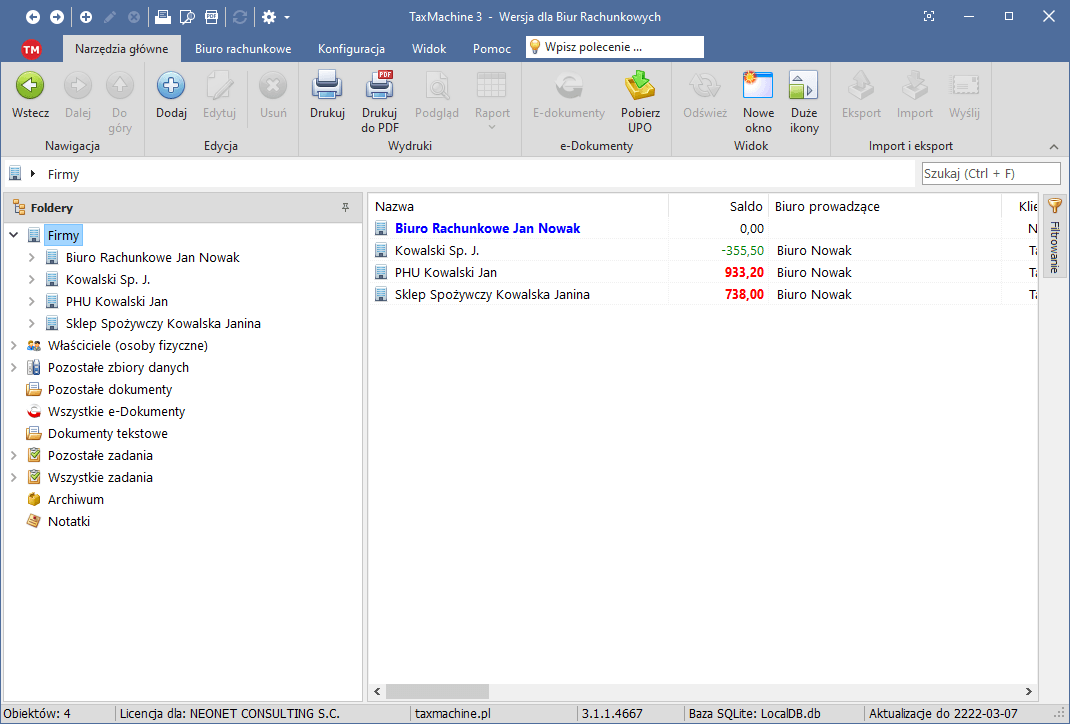Switch to Biuro rachunkowe tab
This screenshot has height=724, width=1070.
coord(243,49)
